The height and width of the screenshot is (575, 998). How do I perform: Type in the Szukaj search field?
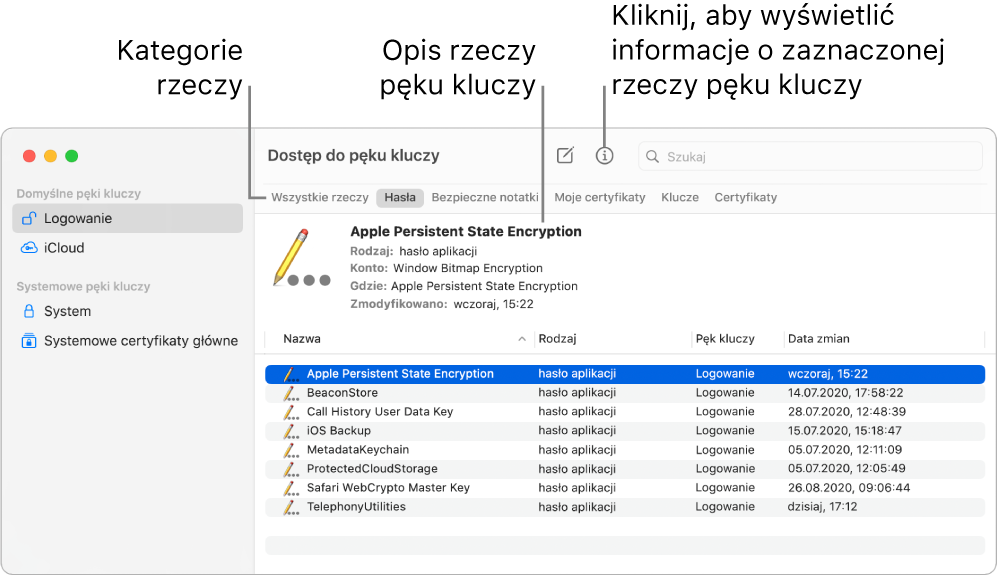point(820,157)
